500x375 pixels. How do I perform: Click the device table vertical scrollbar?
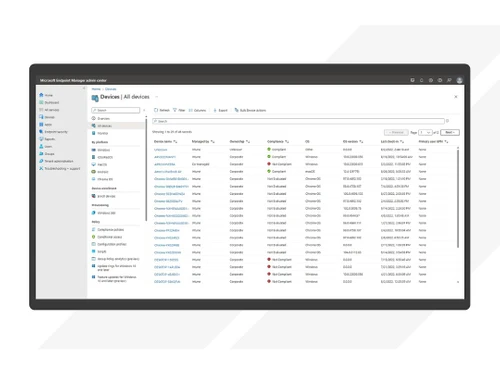coord(458,198)
